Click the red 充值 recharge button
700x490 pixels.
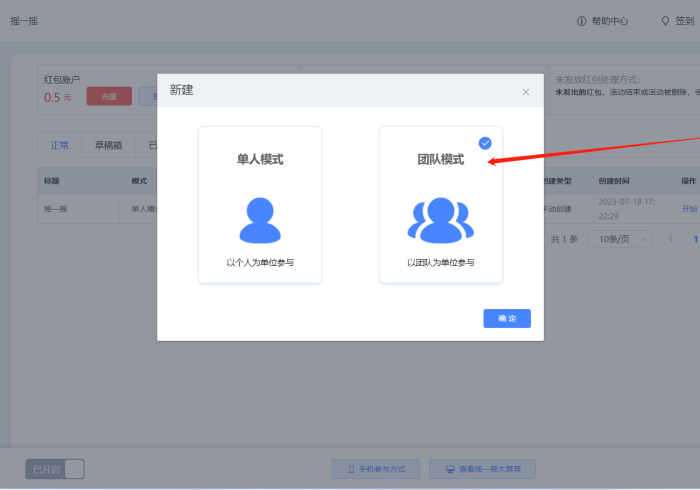pos(109,97)
